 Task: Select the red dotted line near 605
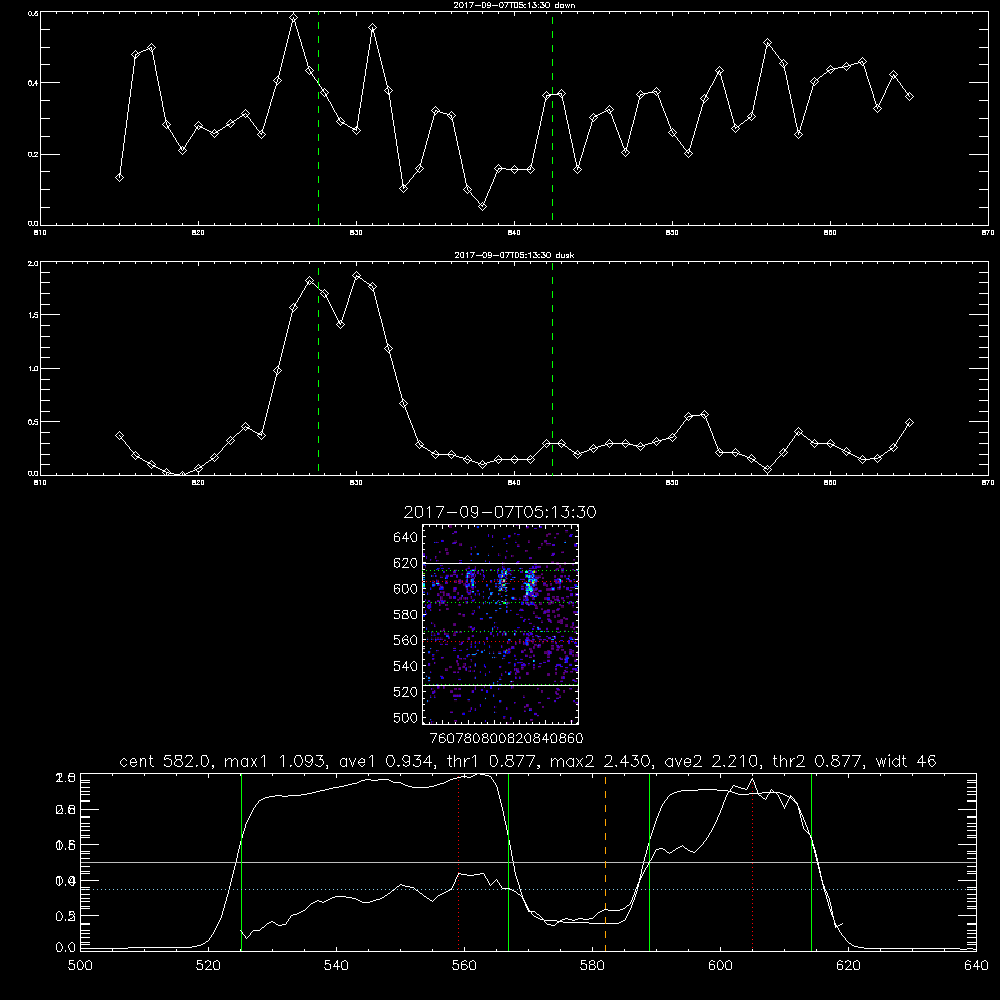(x=753, y=861)
